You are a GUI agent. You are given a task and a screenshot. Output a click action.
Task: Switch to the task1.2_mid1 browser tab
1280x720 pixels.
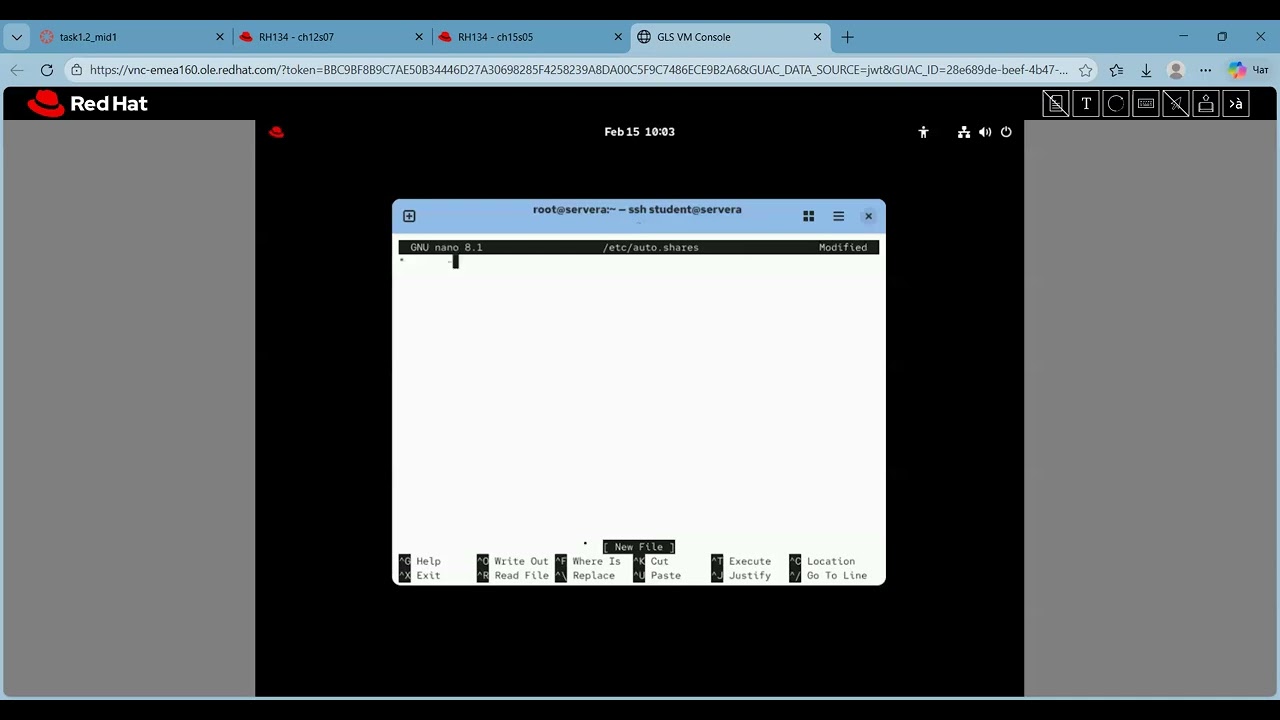click(130, 37)
